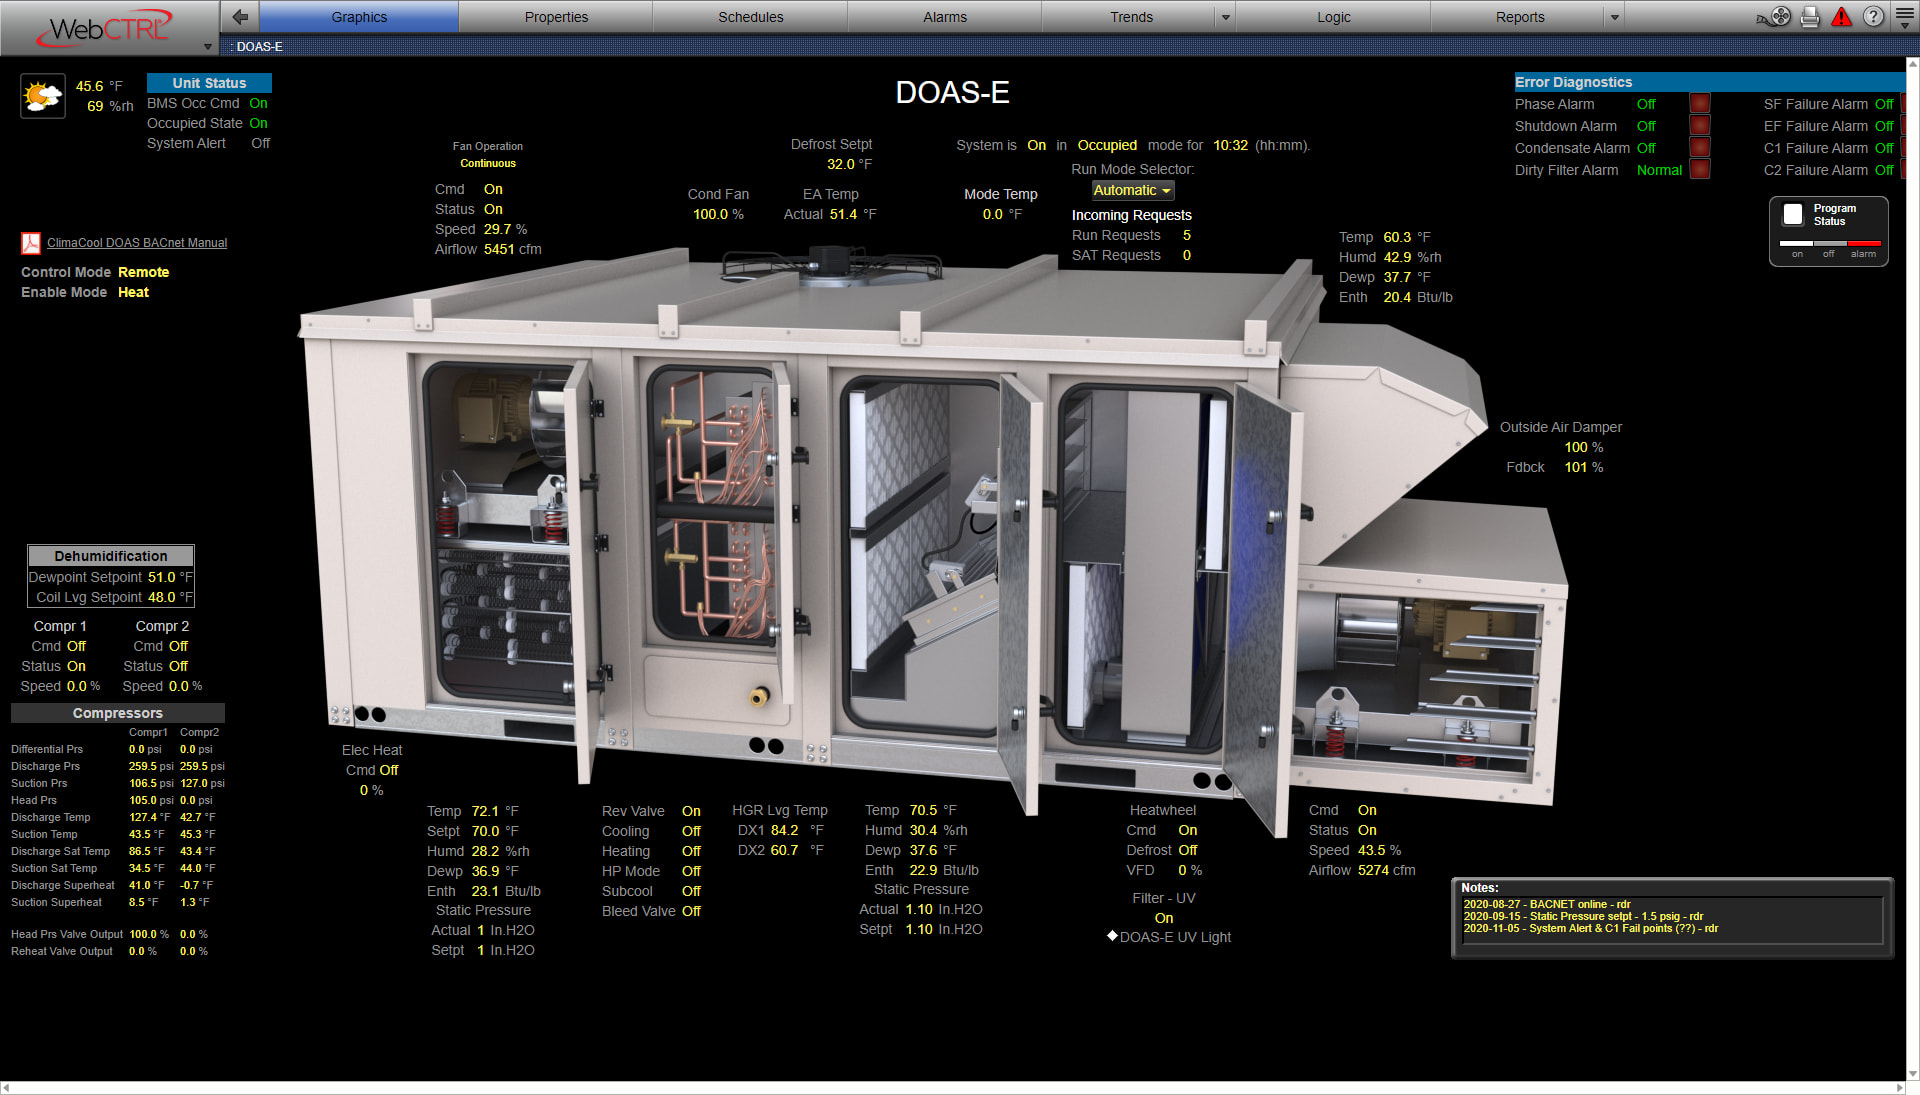This screenshot has height=1095, width=1920.
Task: Open the ClimaCool DOAS BACnet Manual link
Action: [x=137, y=243]
